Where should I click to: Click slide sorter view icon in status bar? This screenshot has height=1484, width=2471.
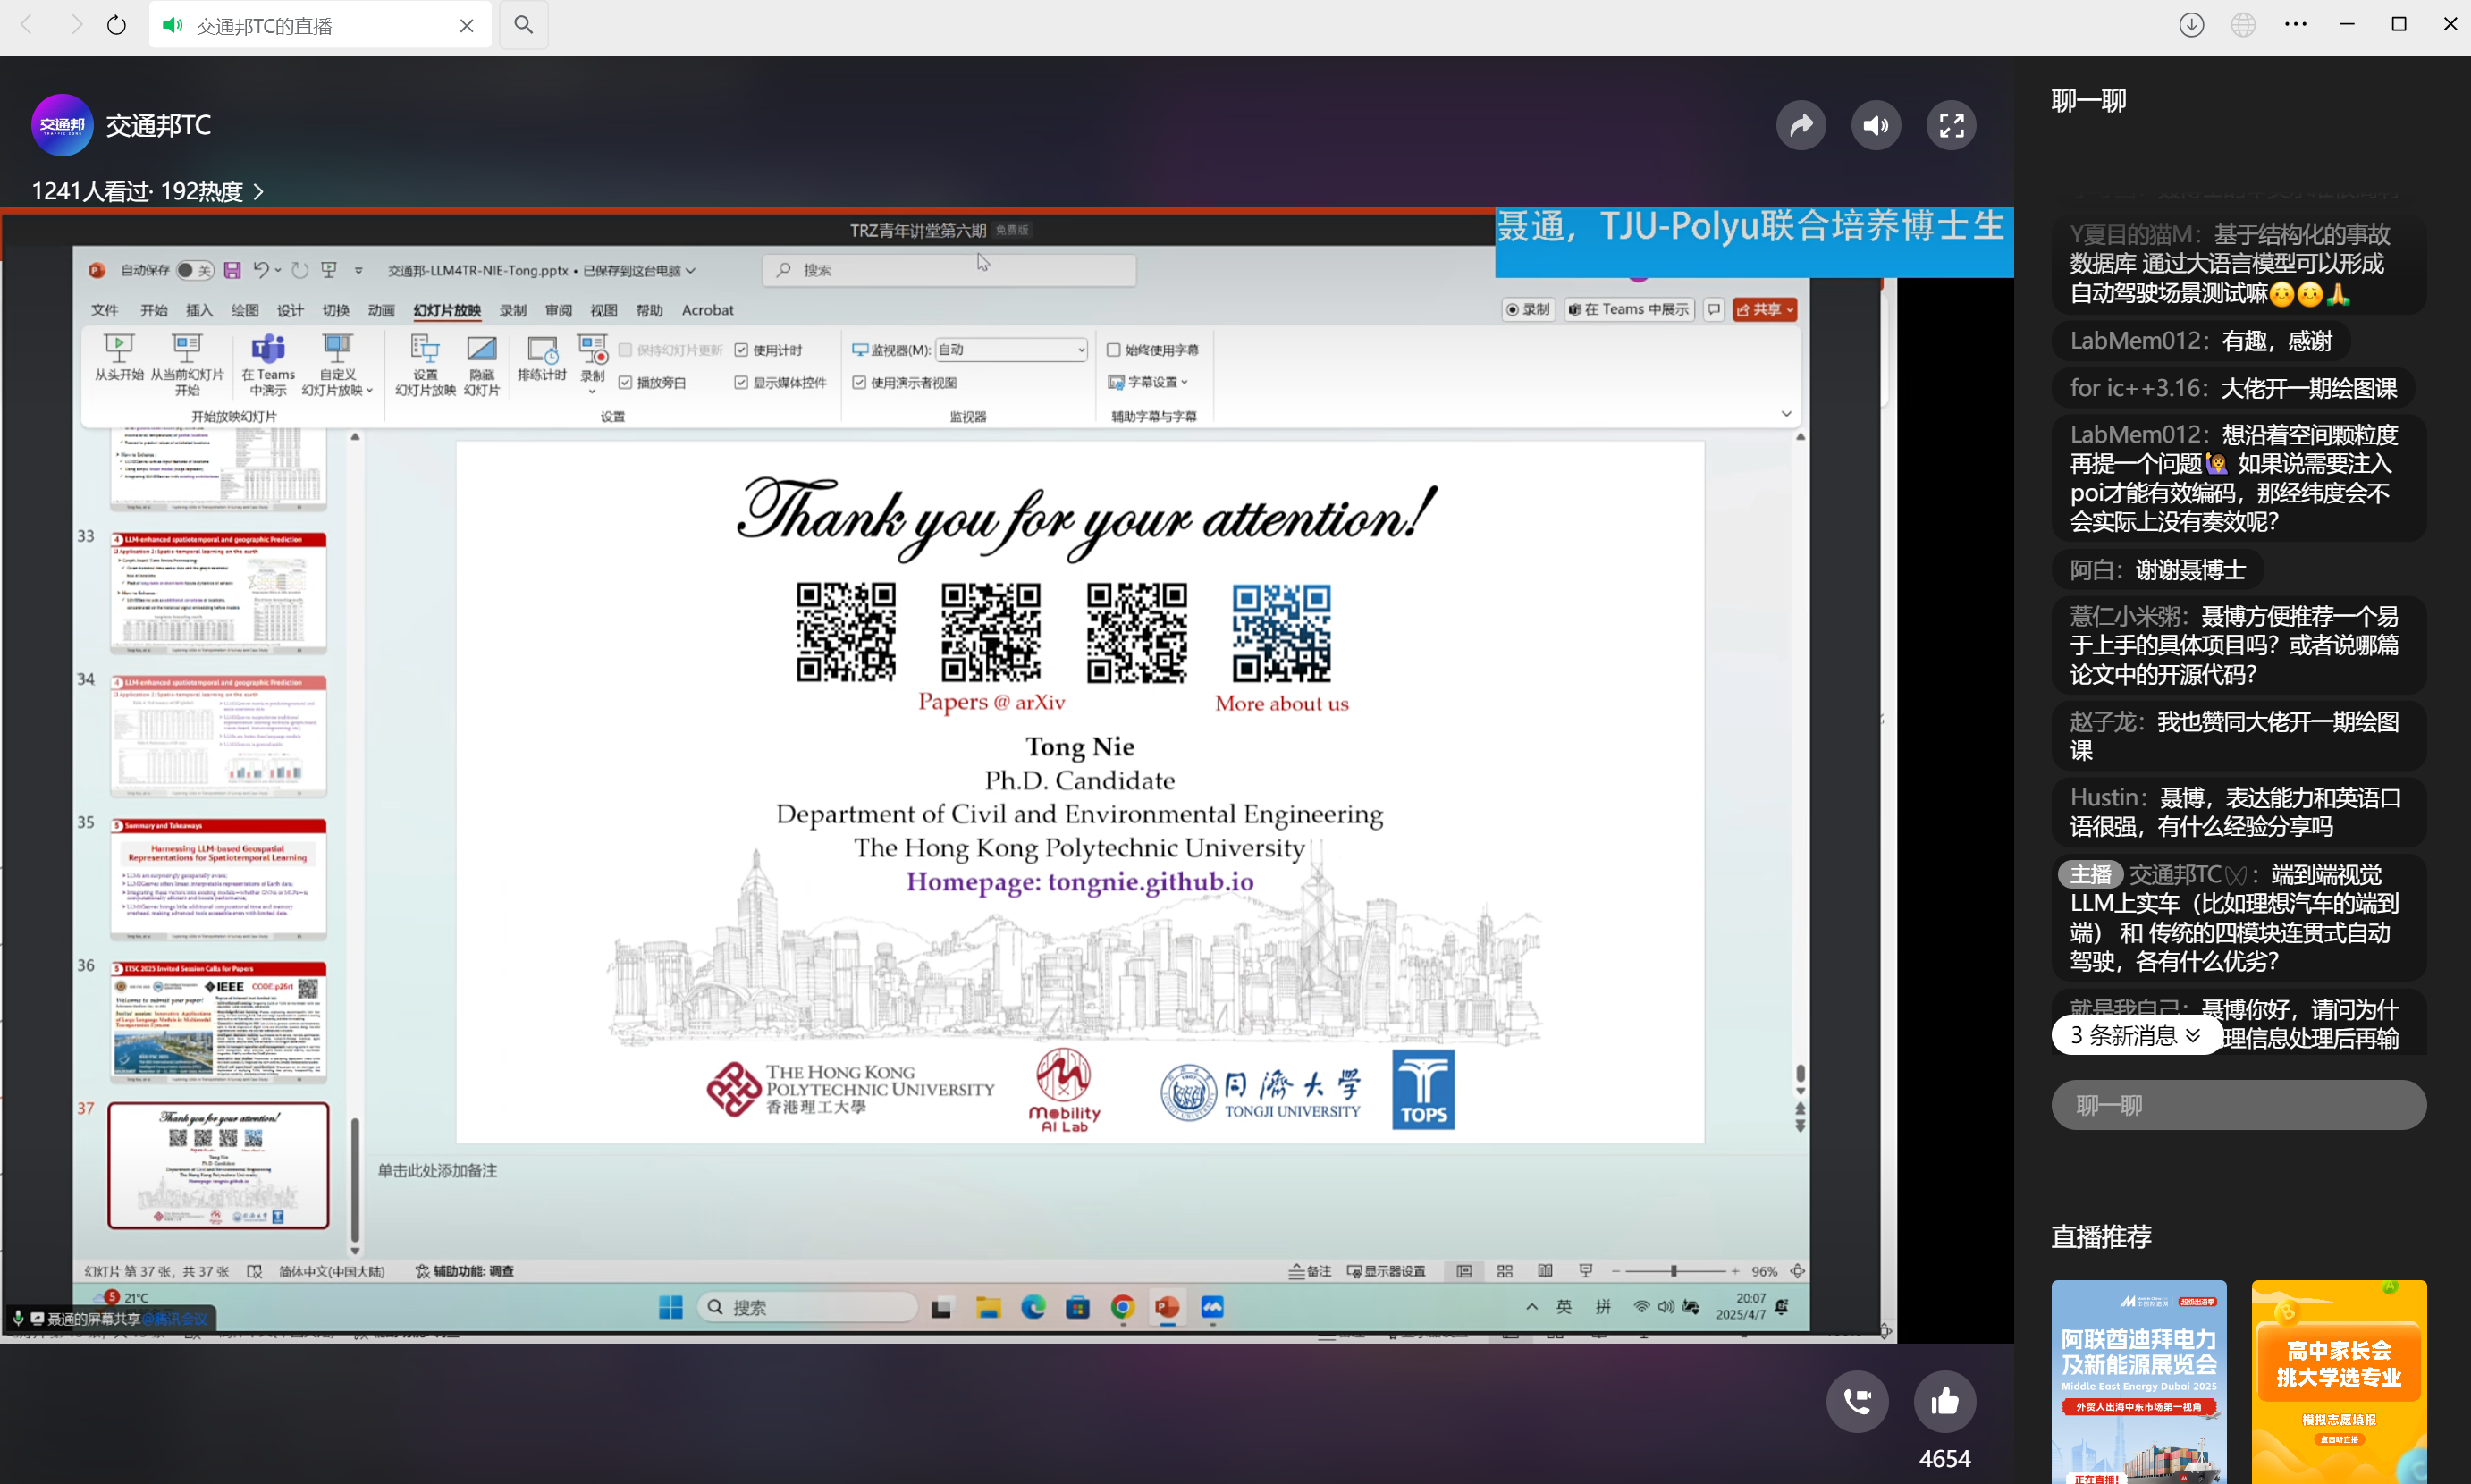pos(1505,1271)
